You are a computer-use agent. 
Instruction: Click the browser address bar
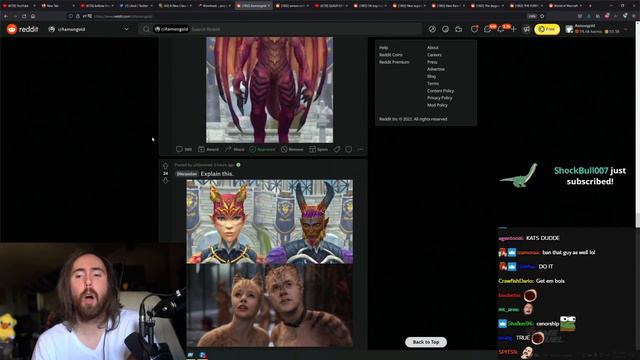point(306,16)
